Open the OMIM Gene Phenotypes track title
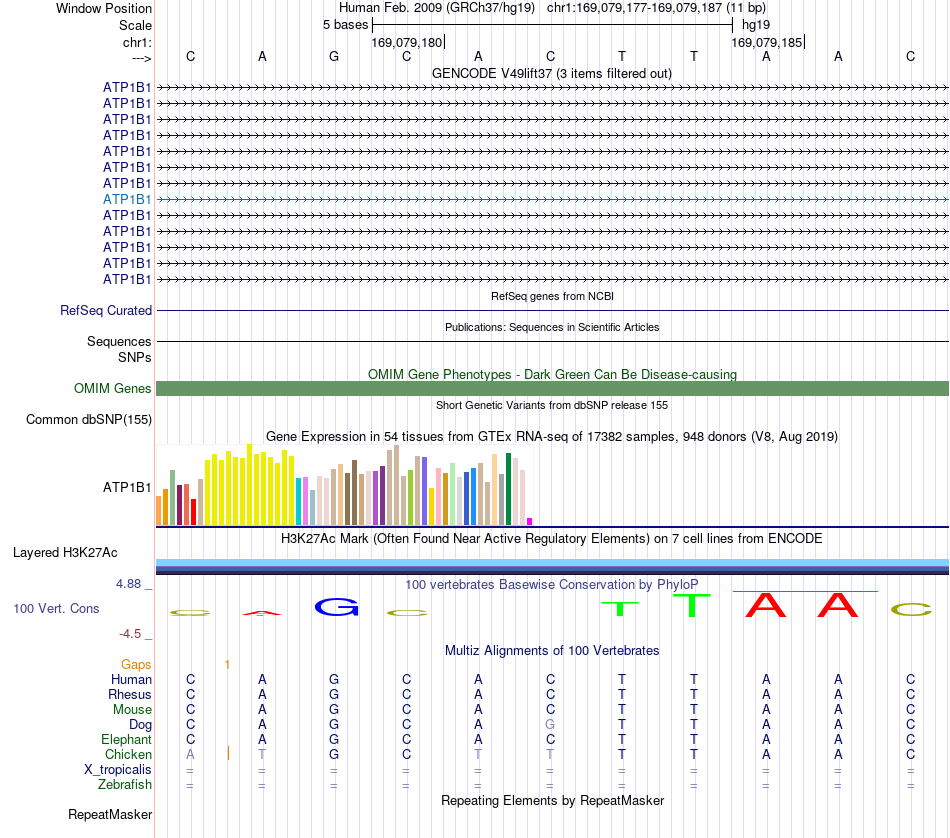Image resolution: width=950 pixels, height=838 pixels. click(552, 374)
